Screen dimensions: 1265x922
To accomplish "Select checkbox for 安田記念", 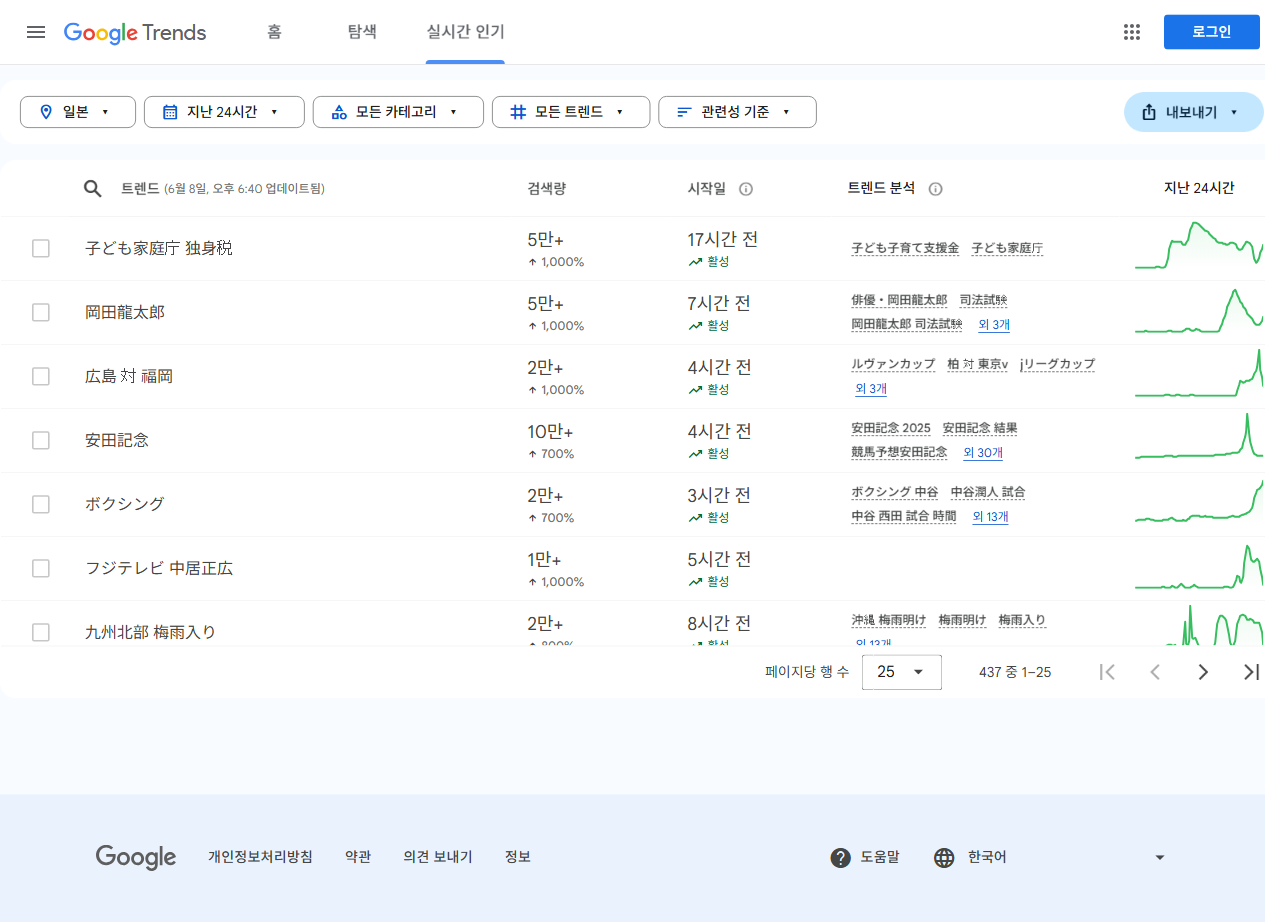I will (41, 440).
